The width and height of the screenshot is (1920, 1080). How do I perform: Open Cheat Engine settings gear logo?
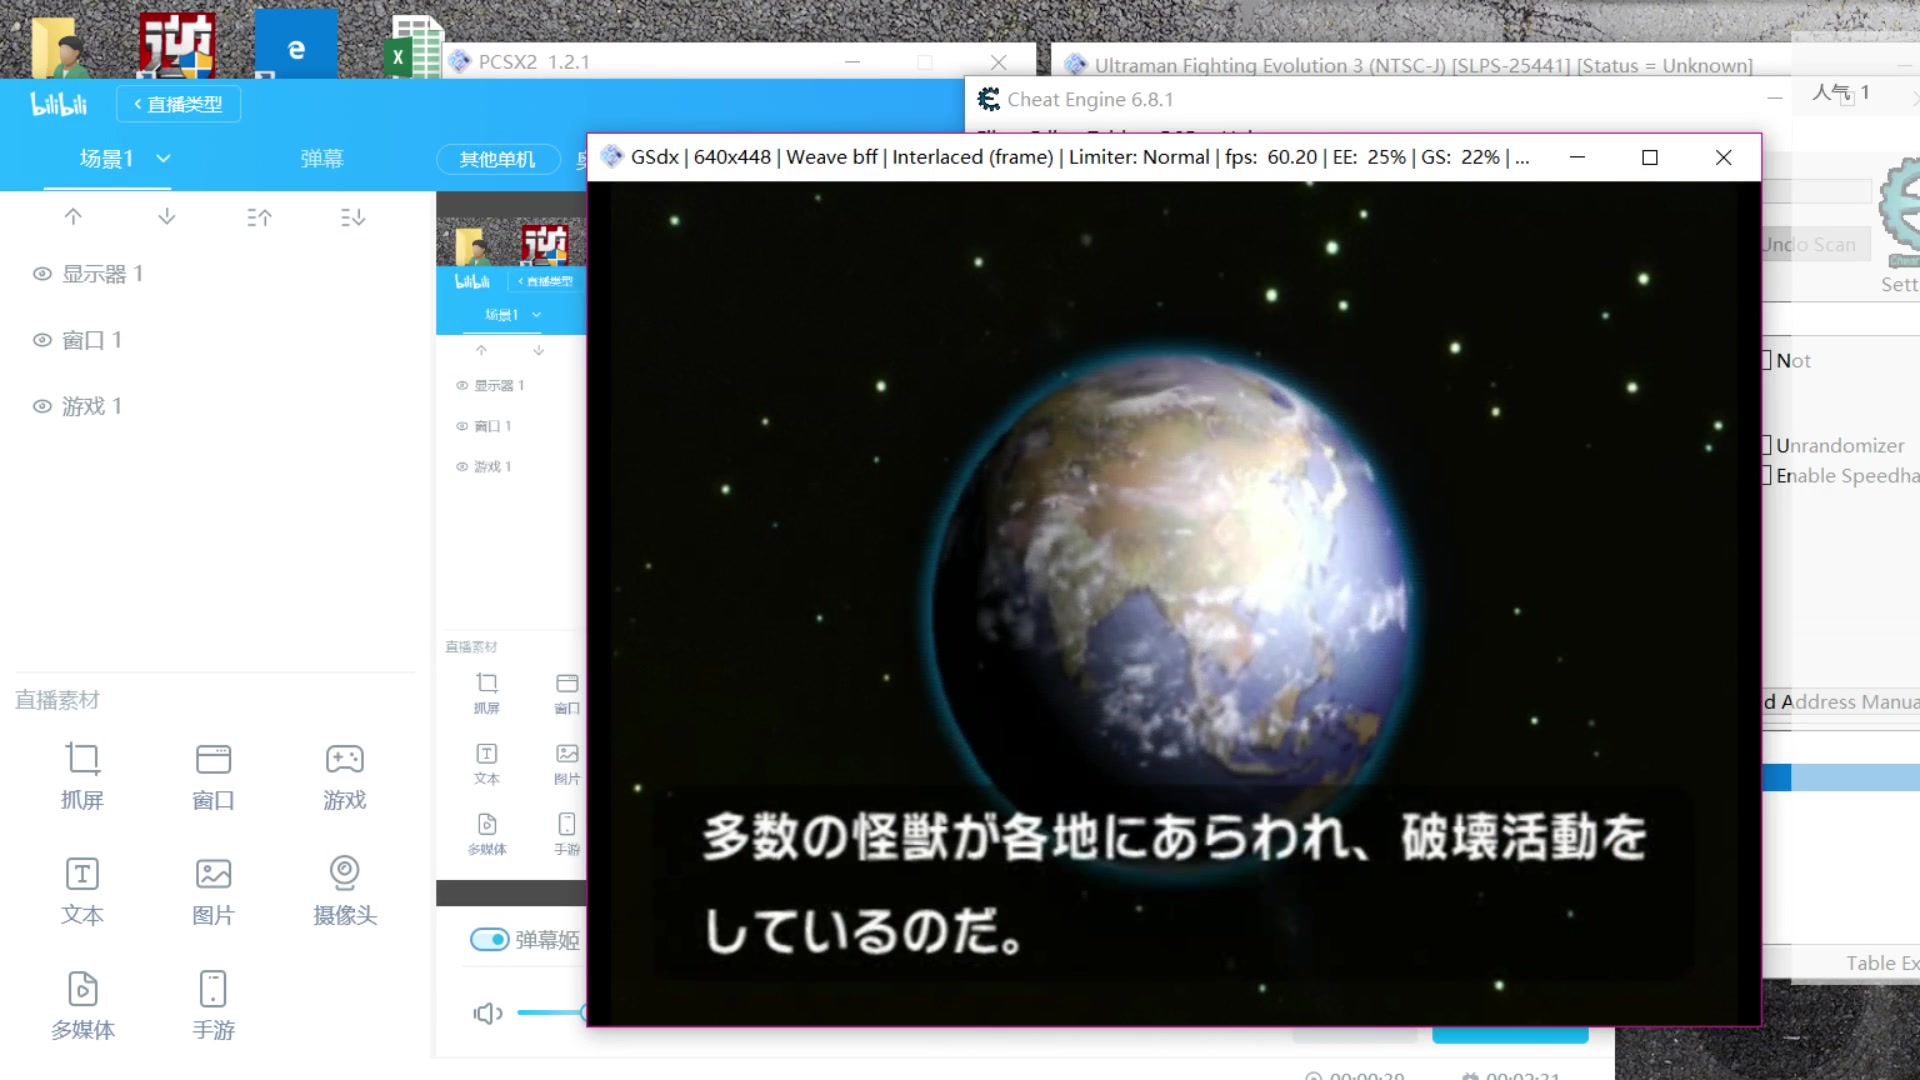point(1900,210)
